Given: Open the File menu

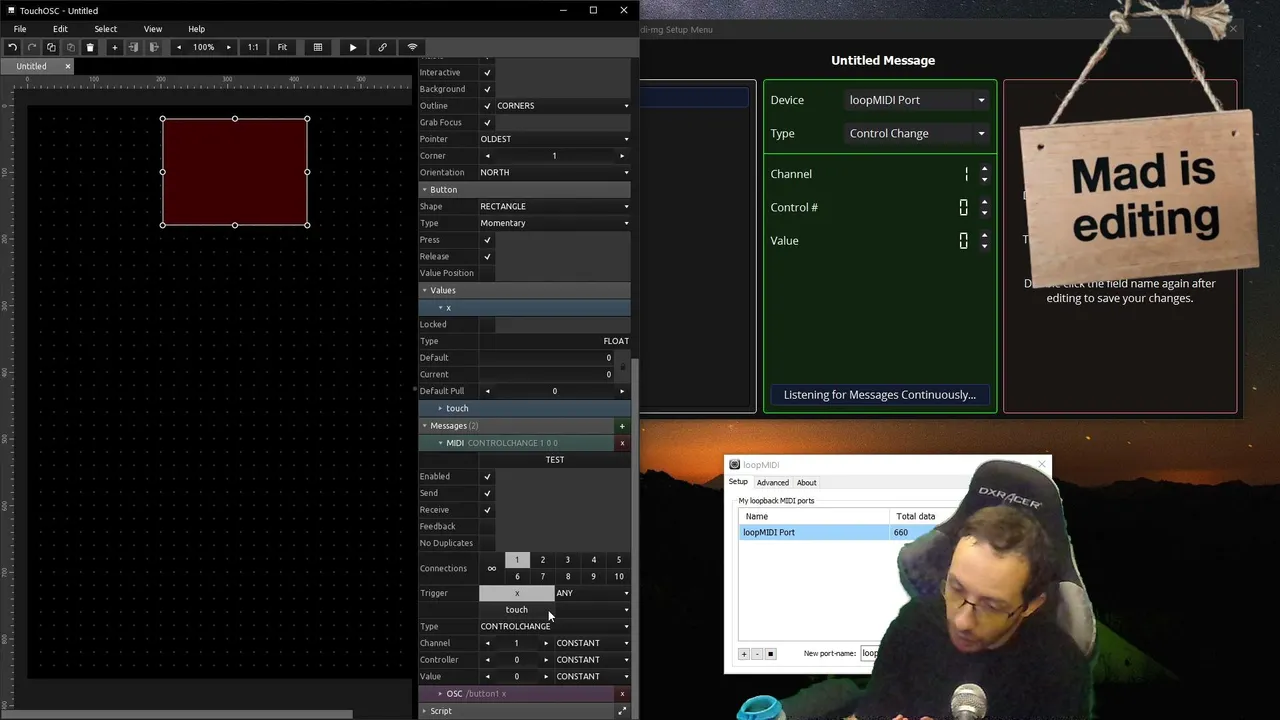Looking at the screenshot, I should tap(20, 29).
